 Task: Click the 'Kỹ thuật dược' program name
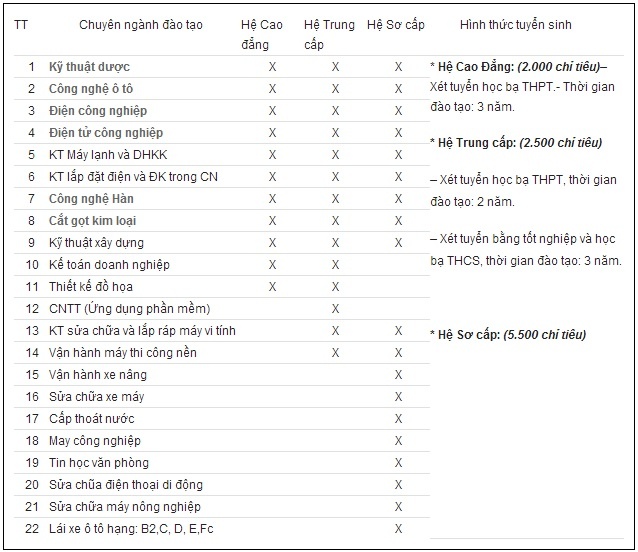pyautogui.click(x=90, y=67)
